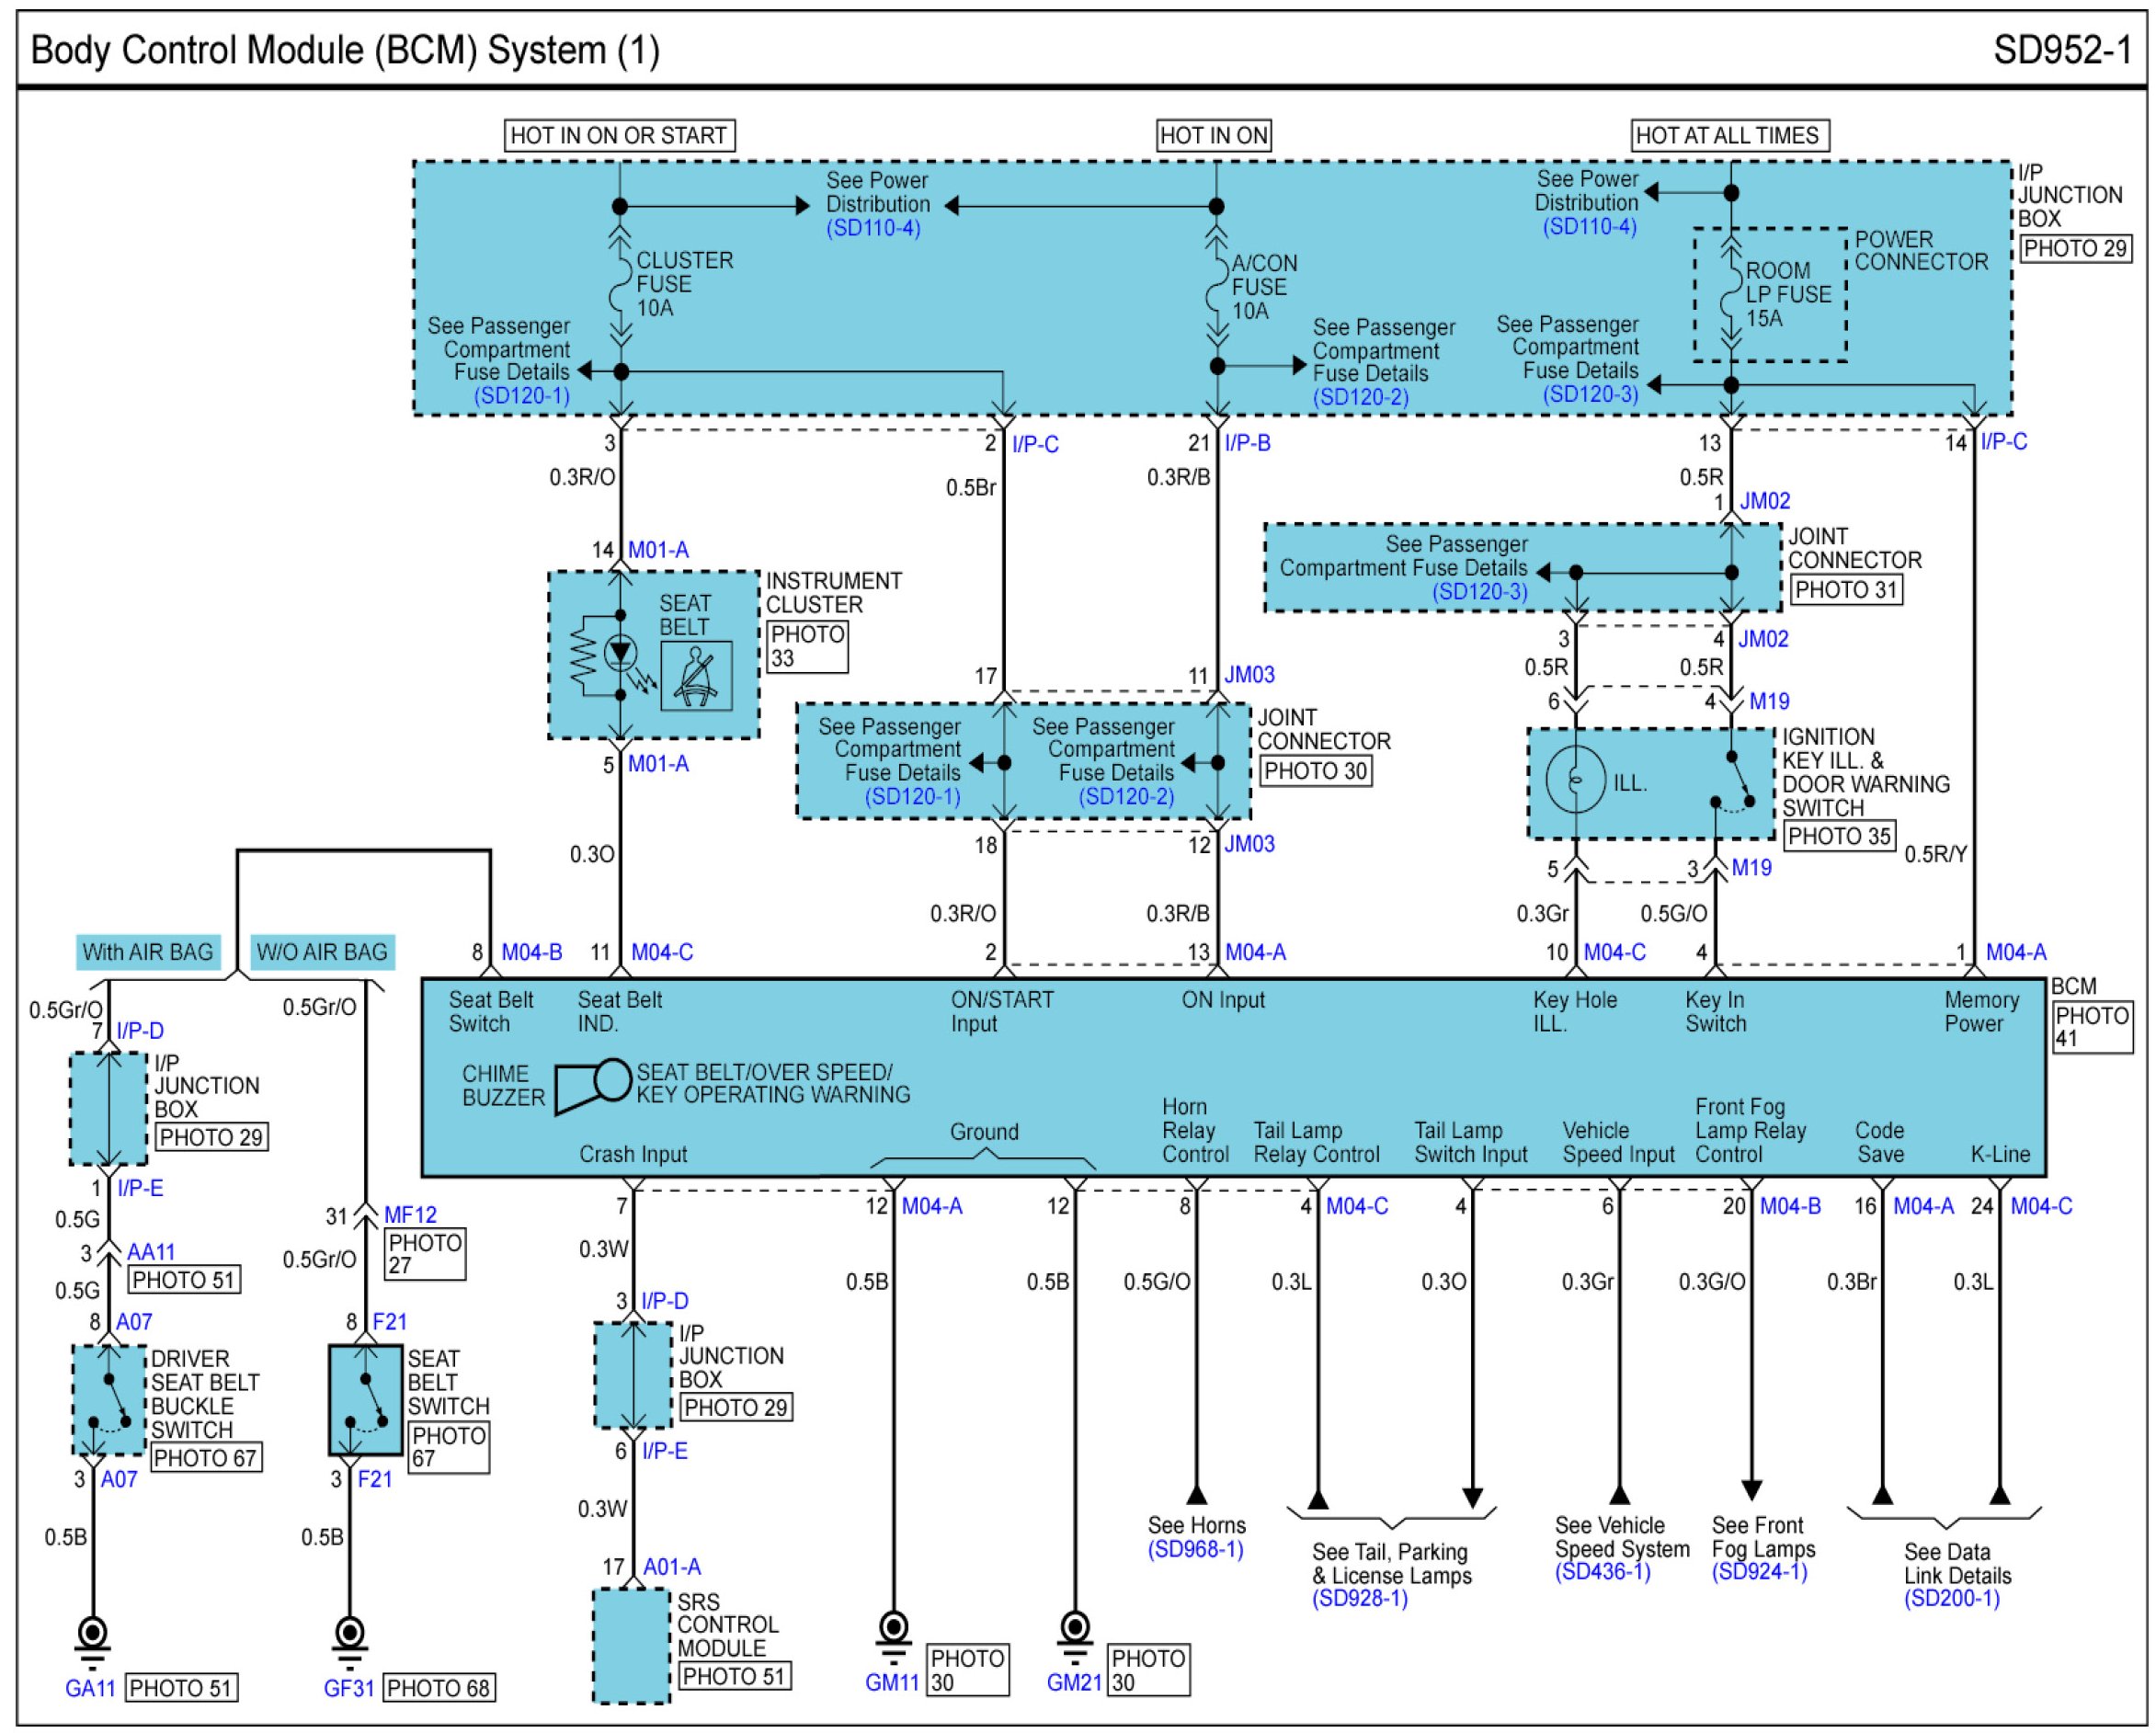Click the ILL. lamp symbol
The width and height of the screenshot is (2156, 1733).
click(1575, 779)
